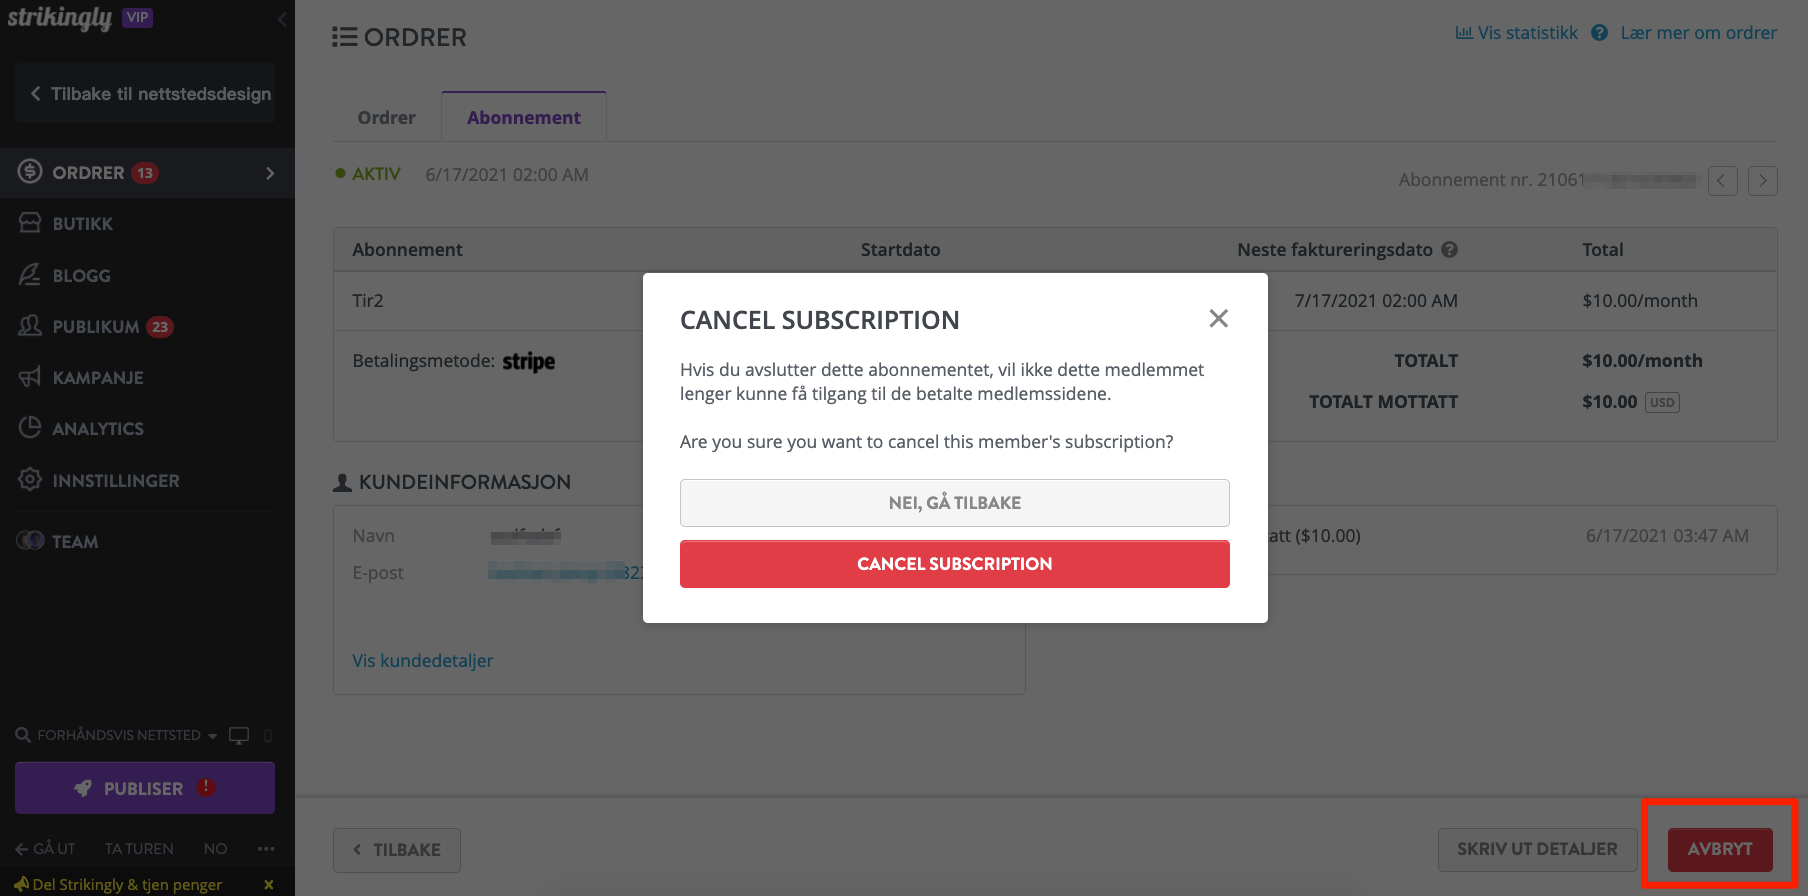Image resolution: width=1808 pixels, height=896 pixels.
Task: Click the help icon beside Neste faktureringsdato
Action: click(1449, 250)
